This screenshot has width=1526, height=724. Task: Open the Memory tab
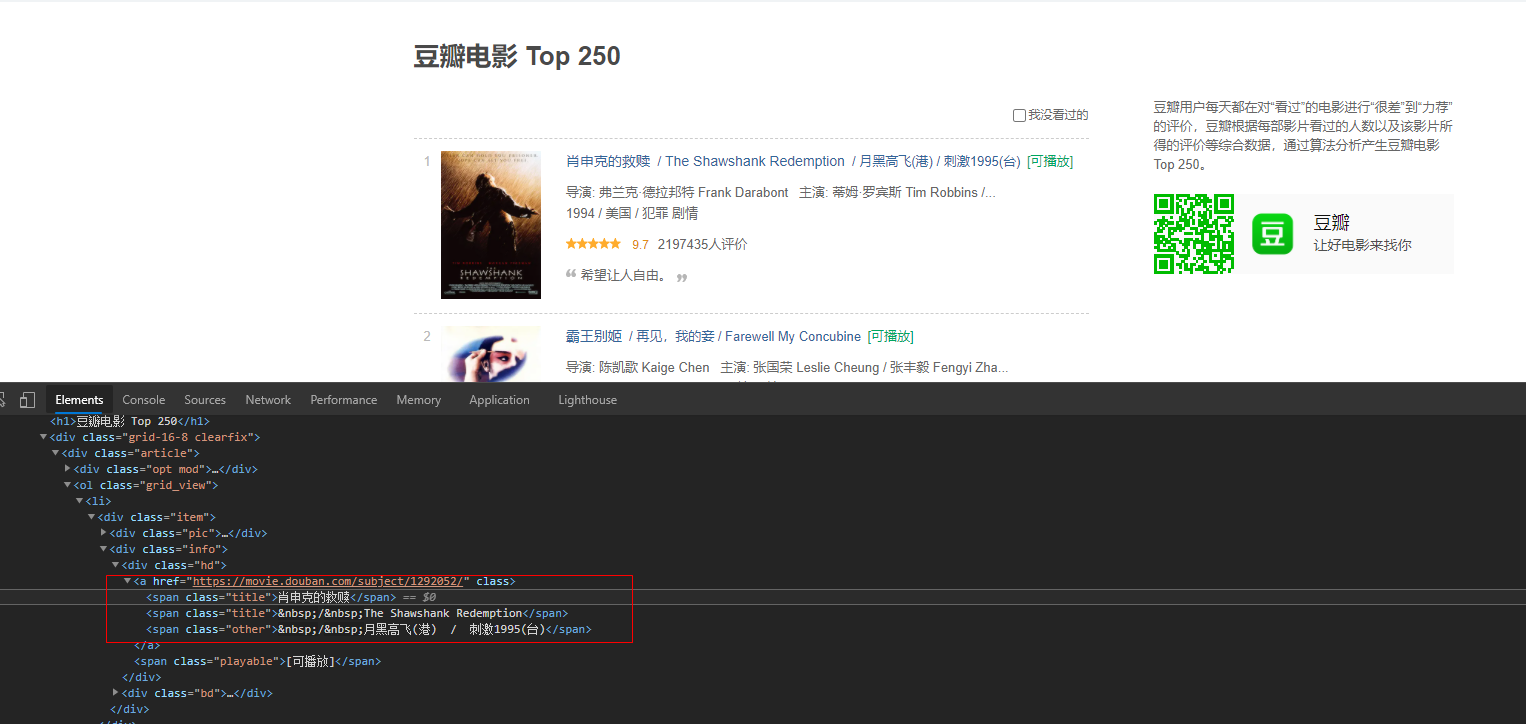418,400
